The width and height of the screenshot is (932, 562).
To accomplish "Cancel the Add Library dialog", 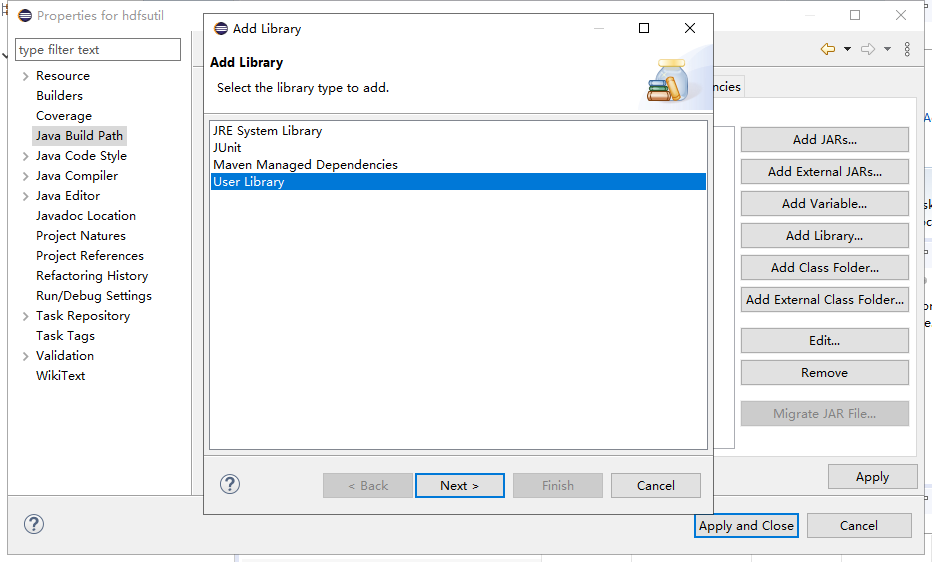I will coord(656,485).
